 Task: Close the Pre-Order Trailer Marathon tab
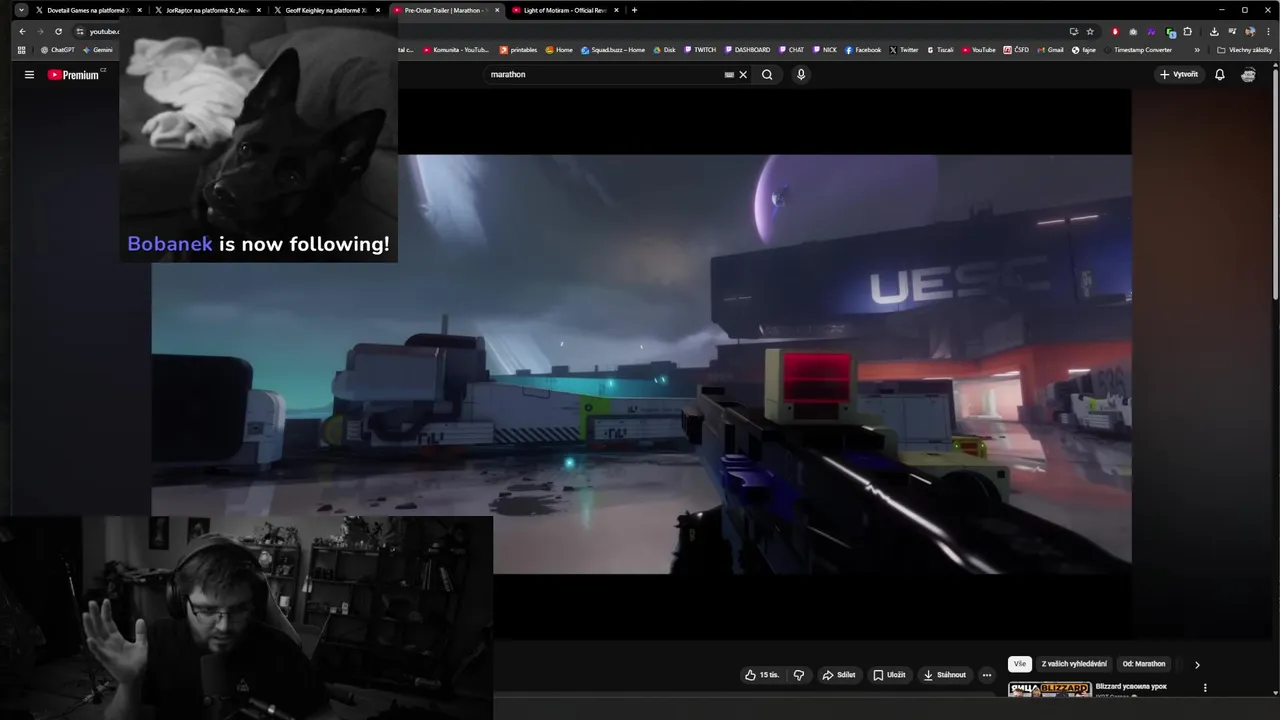coord(497,10)
